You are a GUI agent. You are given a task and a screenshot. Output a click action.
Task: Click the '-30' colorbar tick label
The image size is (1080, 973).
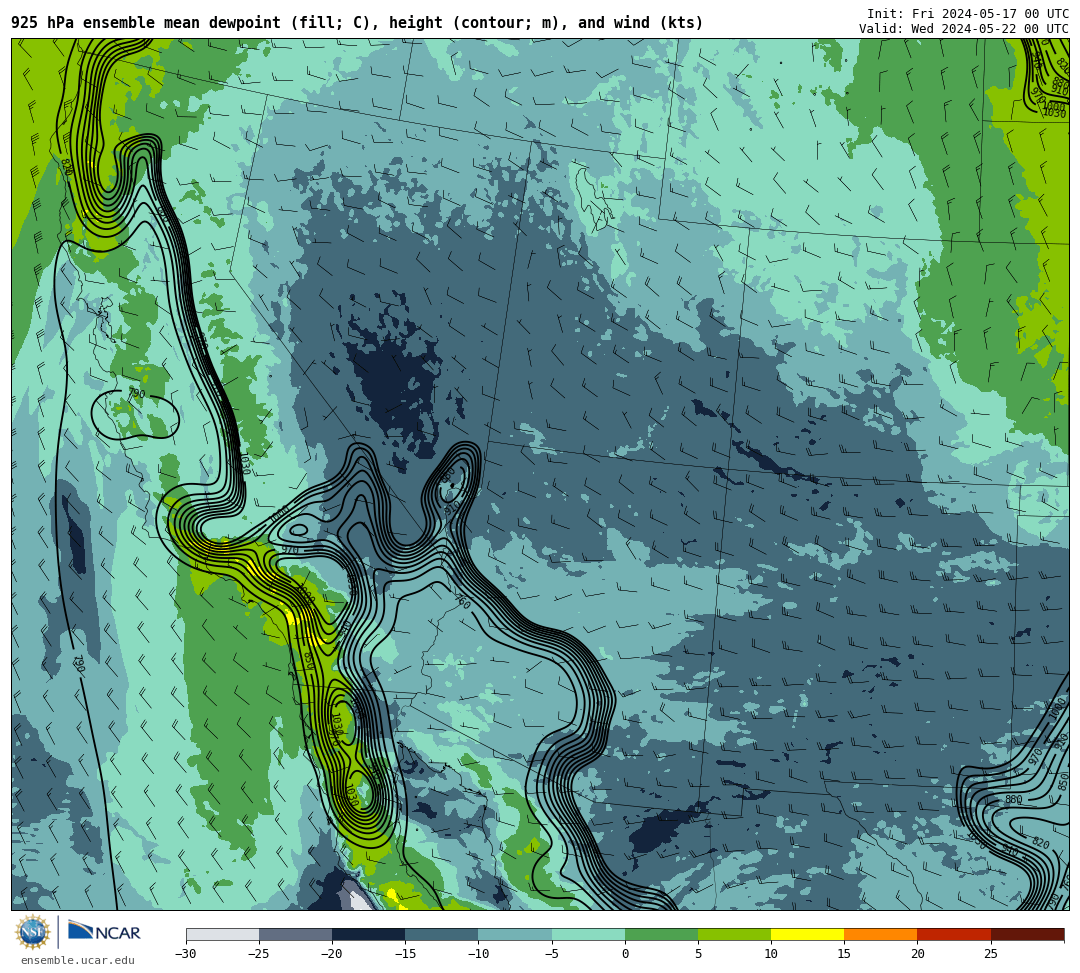(185, 954)
